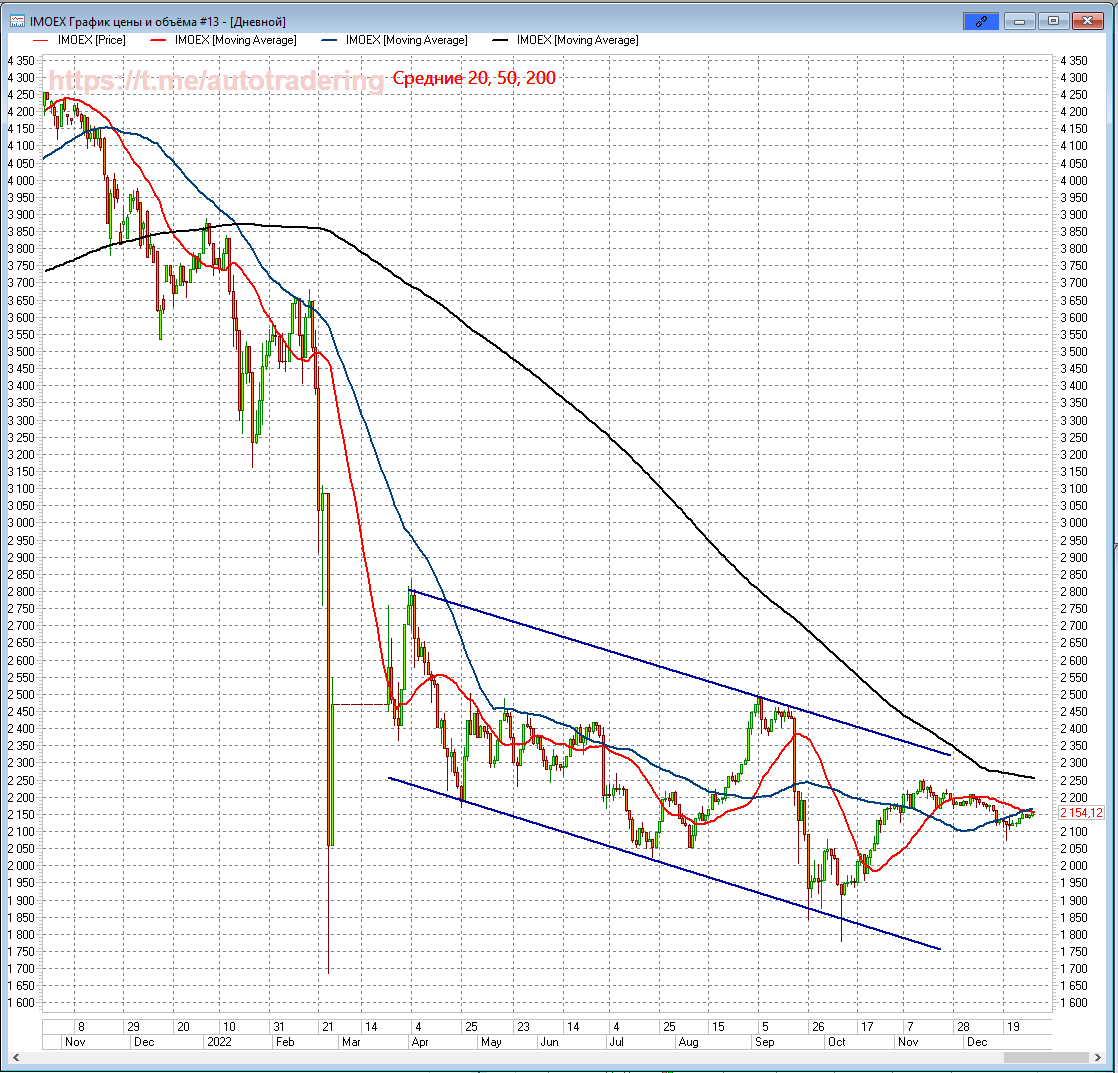This screenshot has width=1118, height=1073.
Task: Click the red 'Средние 20, 50, 200' text label
Action: [x=474, y=78]
